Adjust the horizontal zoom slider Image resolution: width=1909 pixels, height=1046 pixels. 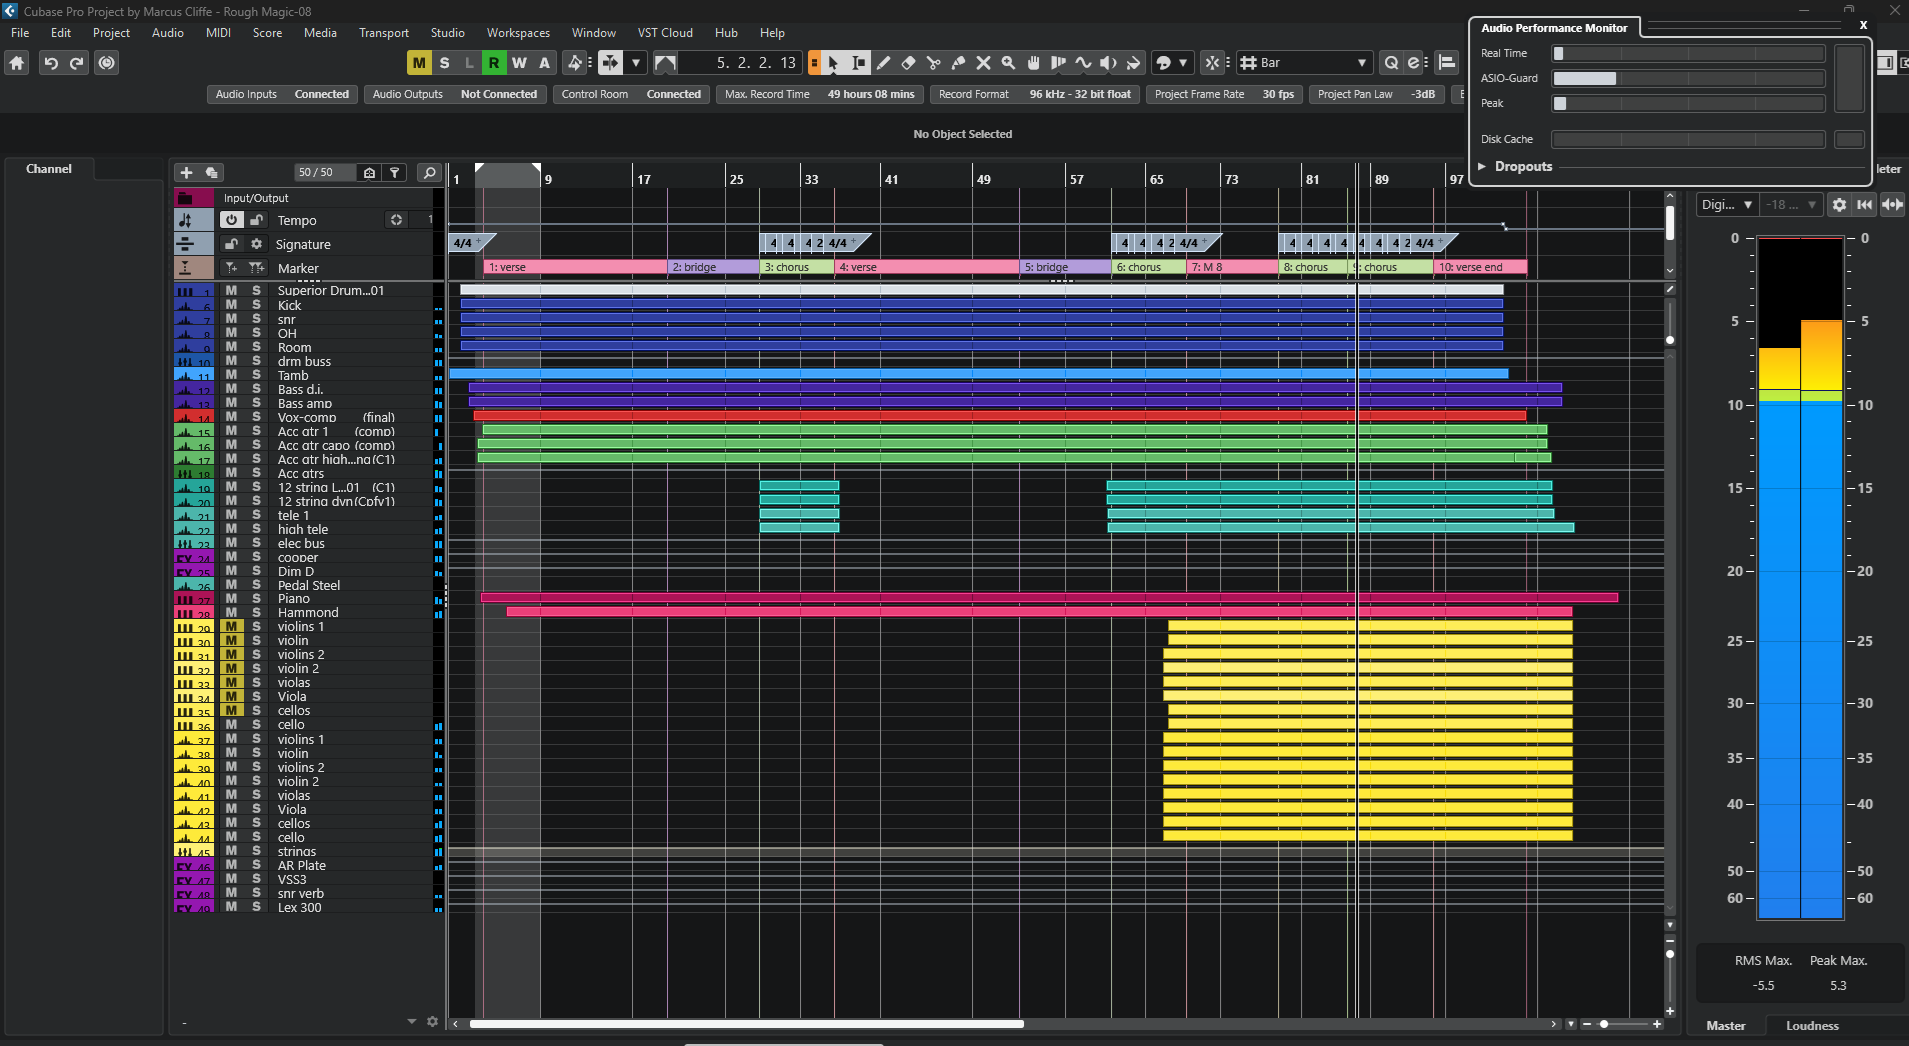[1604, 1024]
